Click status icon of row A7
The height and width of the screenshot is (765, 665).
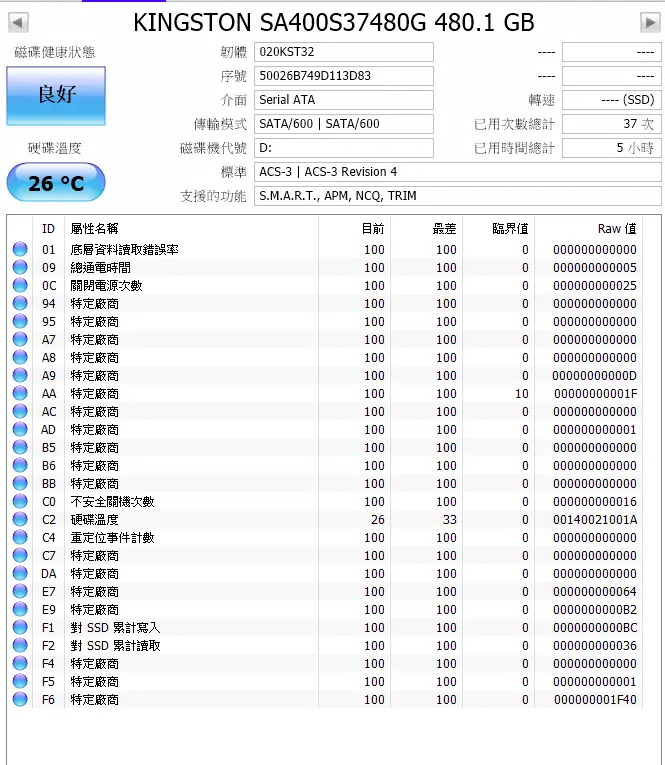tap(20, 339)
